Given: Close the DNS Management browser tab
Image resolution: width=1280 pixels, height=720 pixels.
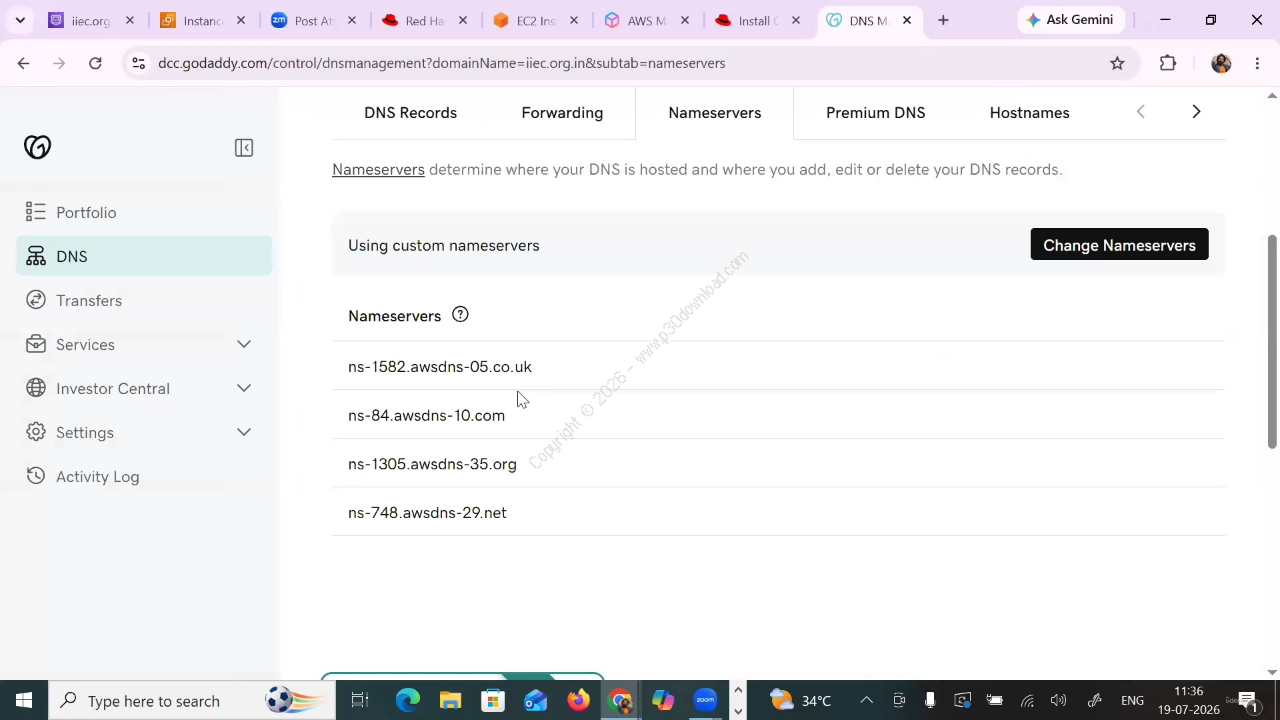Looking at the screenshot, I should click(x=907, y=20).
